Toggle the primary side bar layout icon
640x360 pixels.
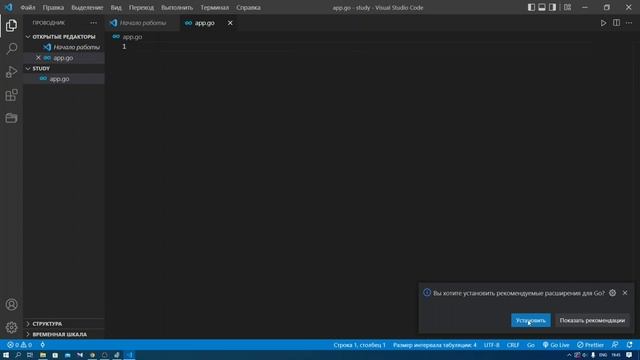[531, 7]
